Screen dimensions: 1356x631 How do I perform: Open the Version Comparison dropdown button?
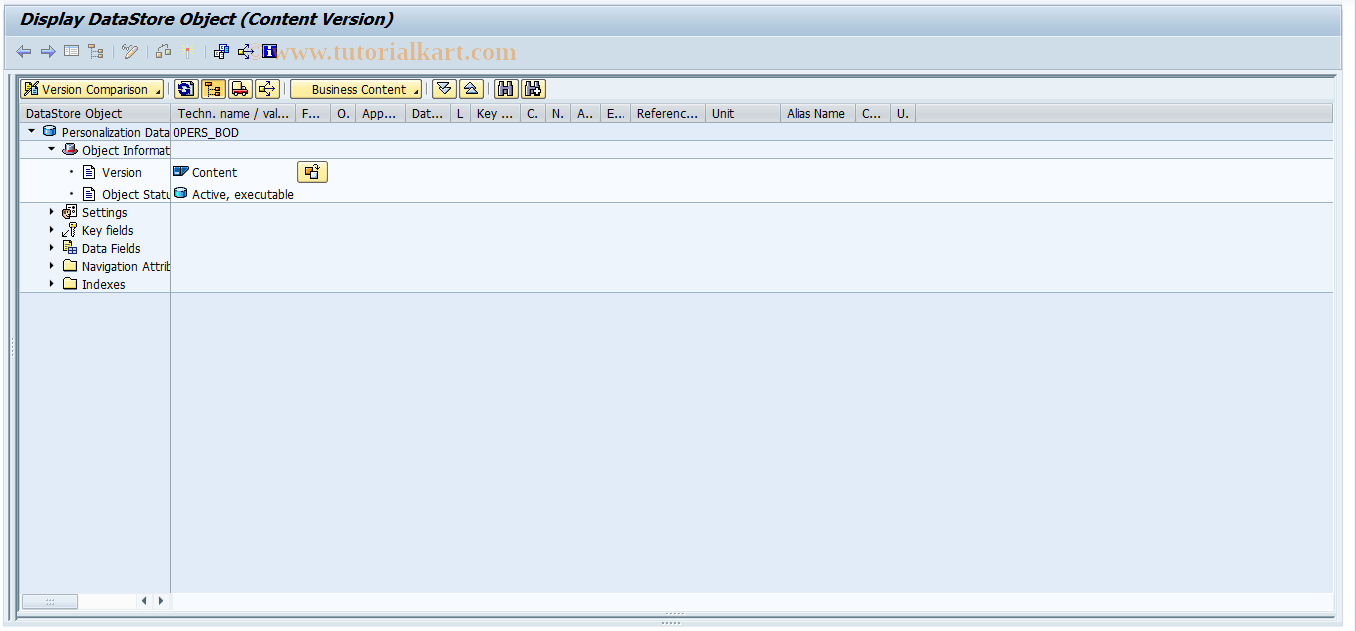[x=92, y=89]
